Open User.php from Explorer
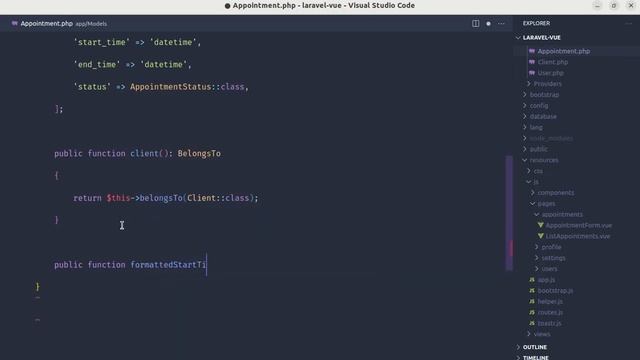The image size is (640, 360). click(x=550, y=73)
